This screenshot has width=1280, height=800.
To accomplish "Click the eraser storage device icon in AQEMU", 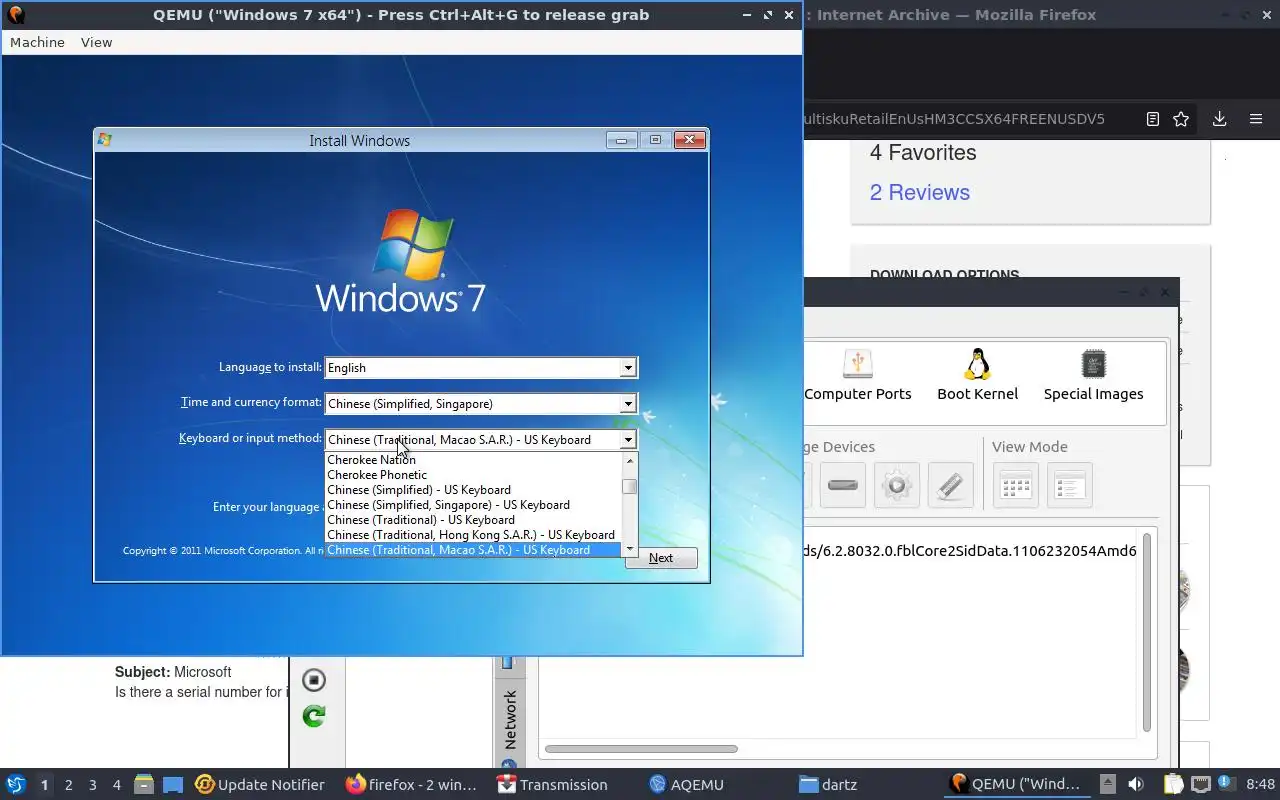I will pyautogui.click(x=951, y=486).
